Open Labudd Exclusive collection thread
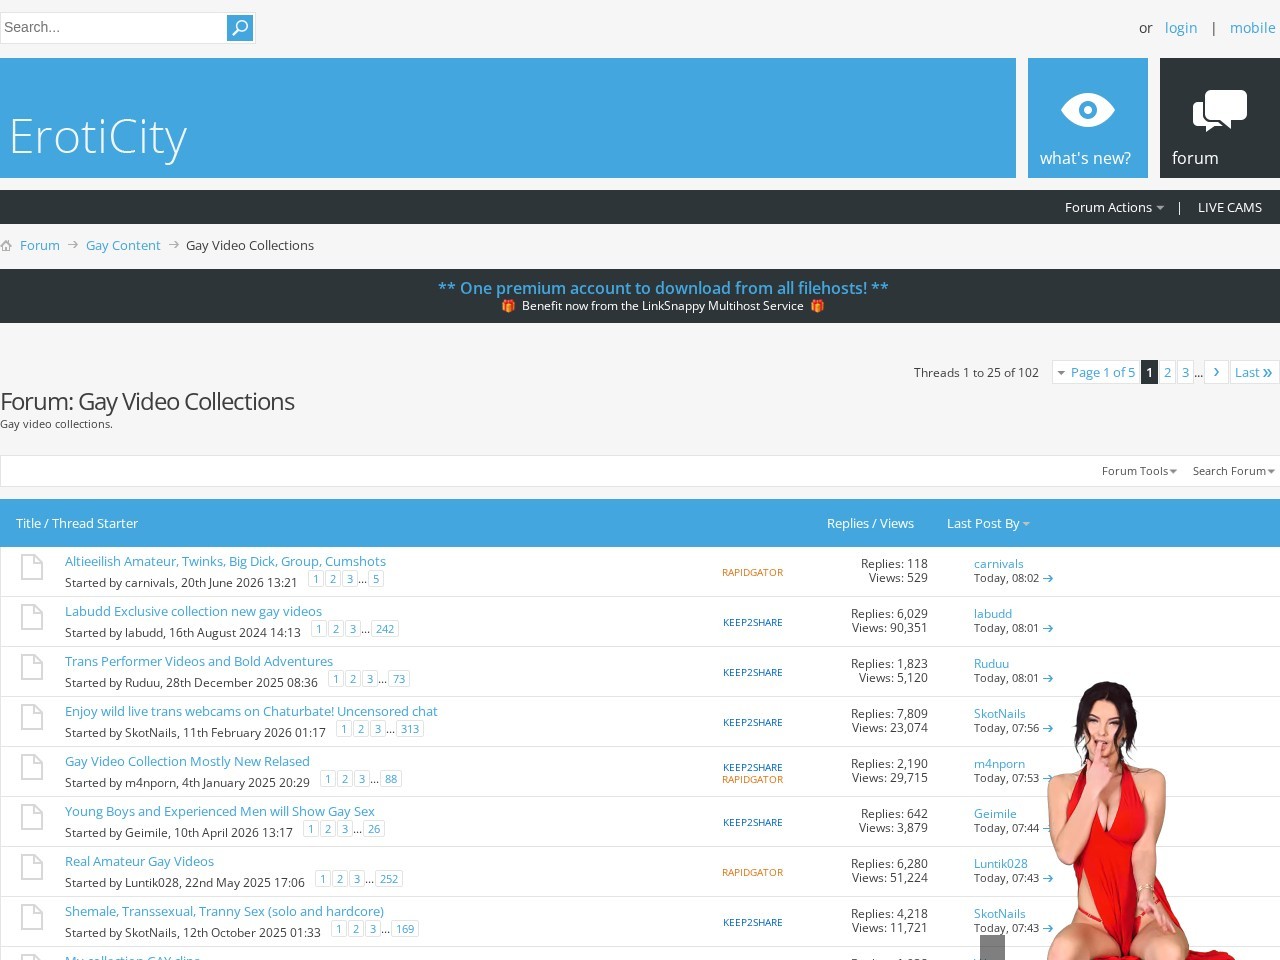This screenshot has width=1280, height=960. [193, 611]
